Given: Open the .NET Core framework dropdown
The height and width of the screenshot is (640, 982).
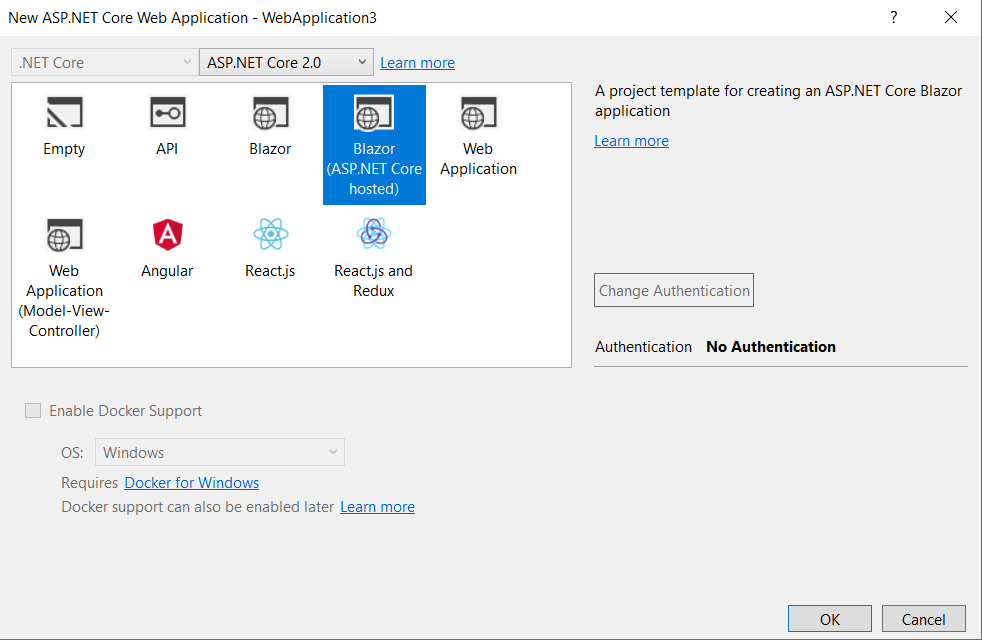Looking at the screenshot, I should click(x=103, y=62).
